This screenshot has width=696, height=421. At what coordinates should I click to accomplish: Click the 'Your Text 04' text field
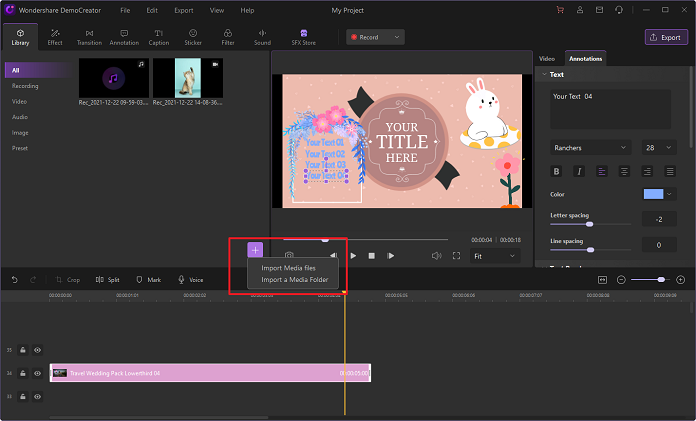tap(610, 109)
